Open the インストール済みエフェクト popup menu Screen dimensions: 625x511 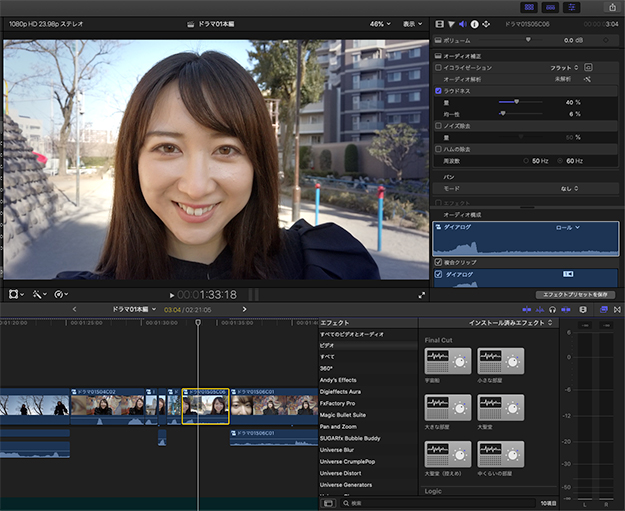pos(511,322)
